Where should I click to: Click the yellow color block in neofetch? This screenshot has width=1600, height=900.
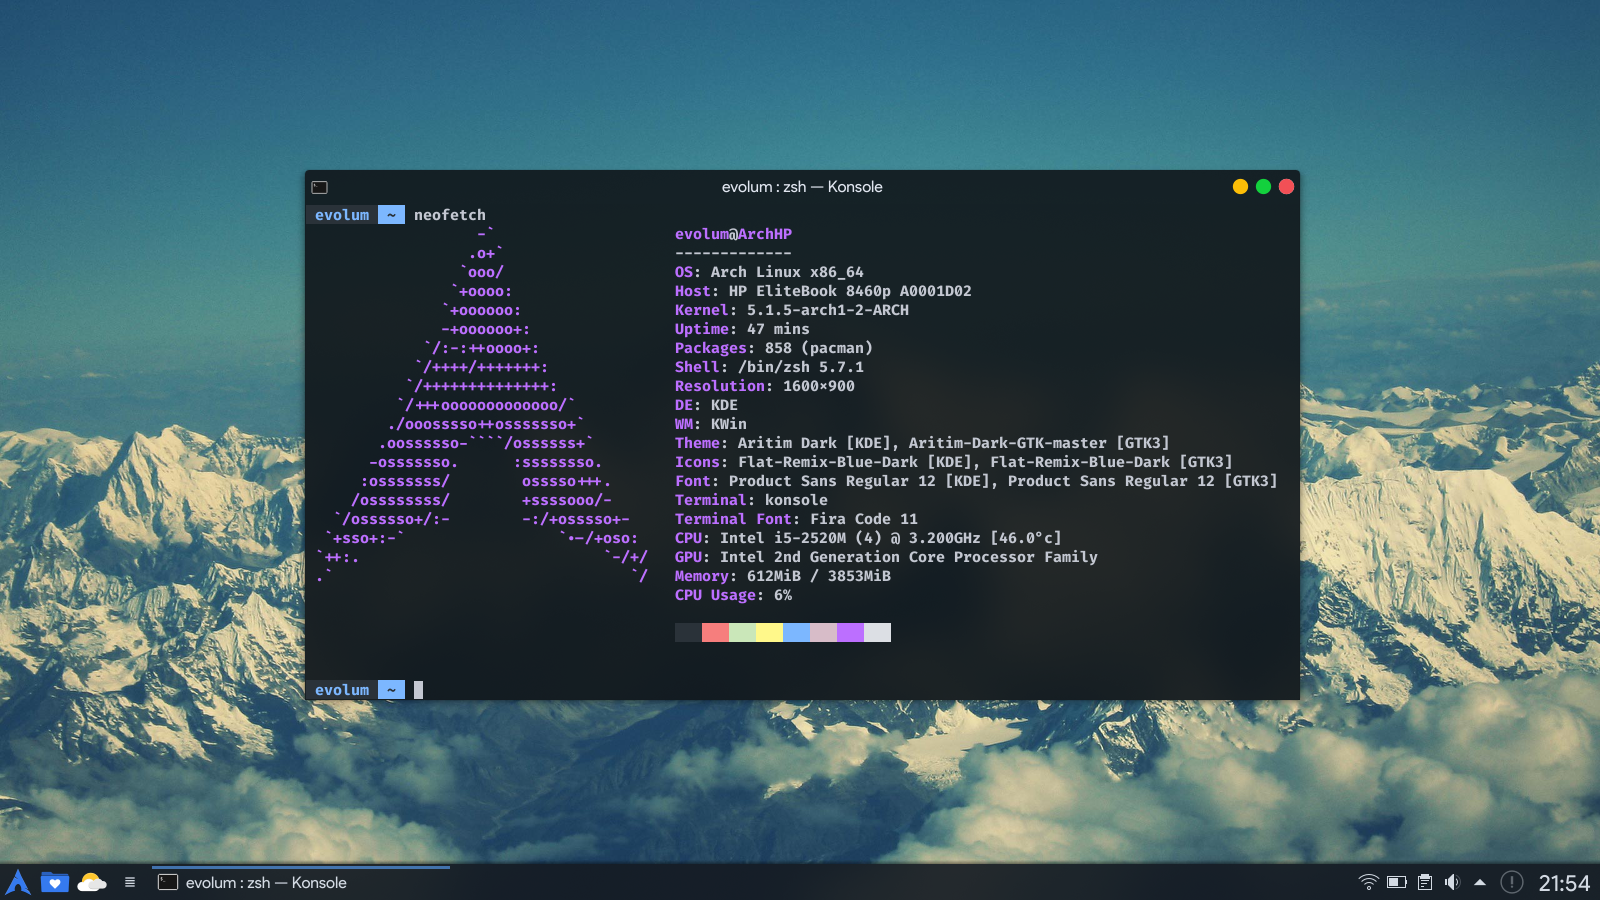tap(769, 632)
